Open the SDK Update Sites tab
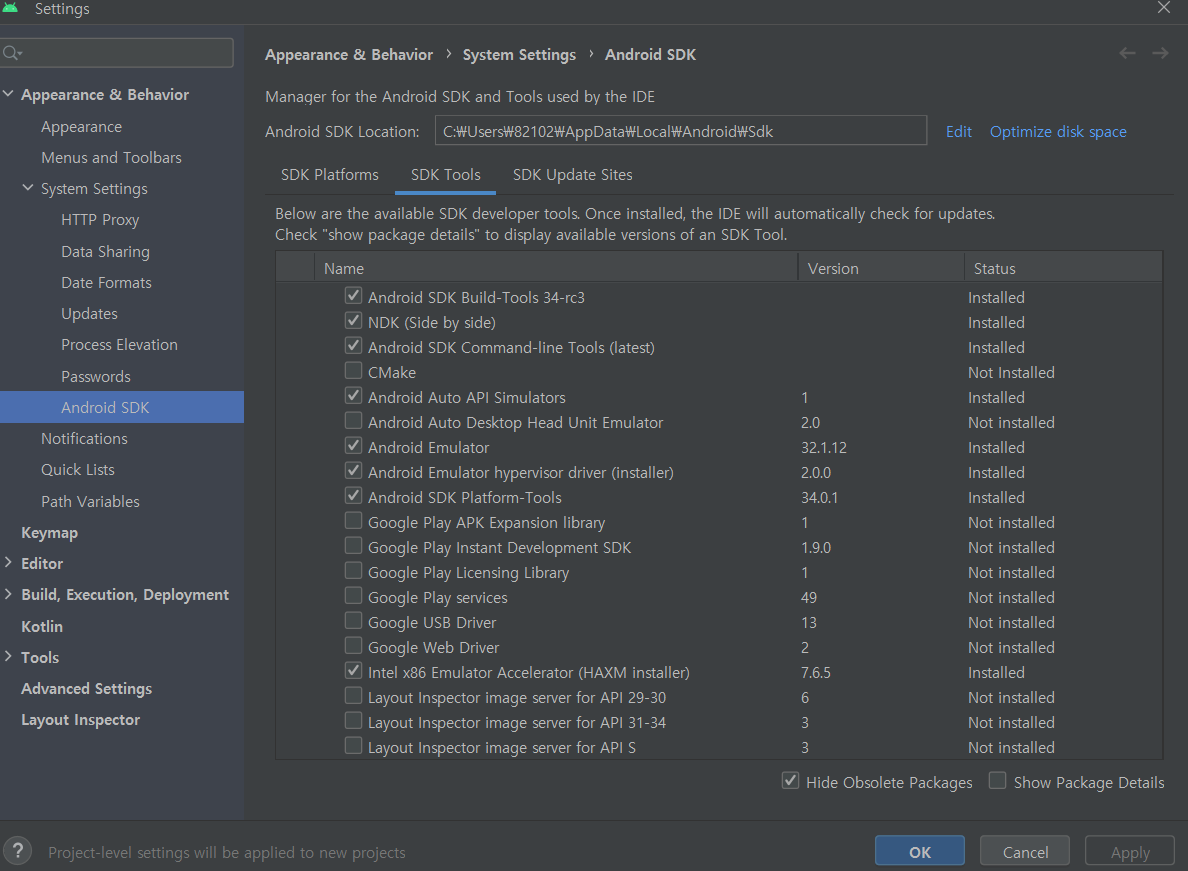The height and width of the screenshot is (871, 1188). click(573, 174)
